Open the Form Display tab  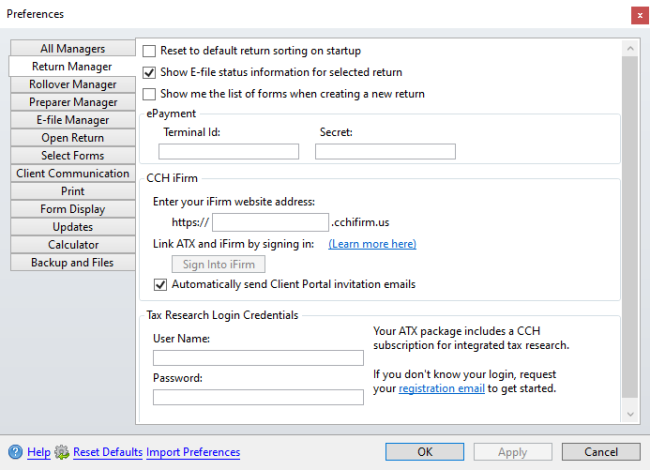73,209
